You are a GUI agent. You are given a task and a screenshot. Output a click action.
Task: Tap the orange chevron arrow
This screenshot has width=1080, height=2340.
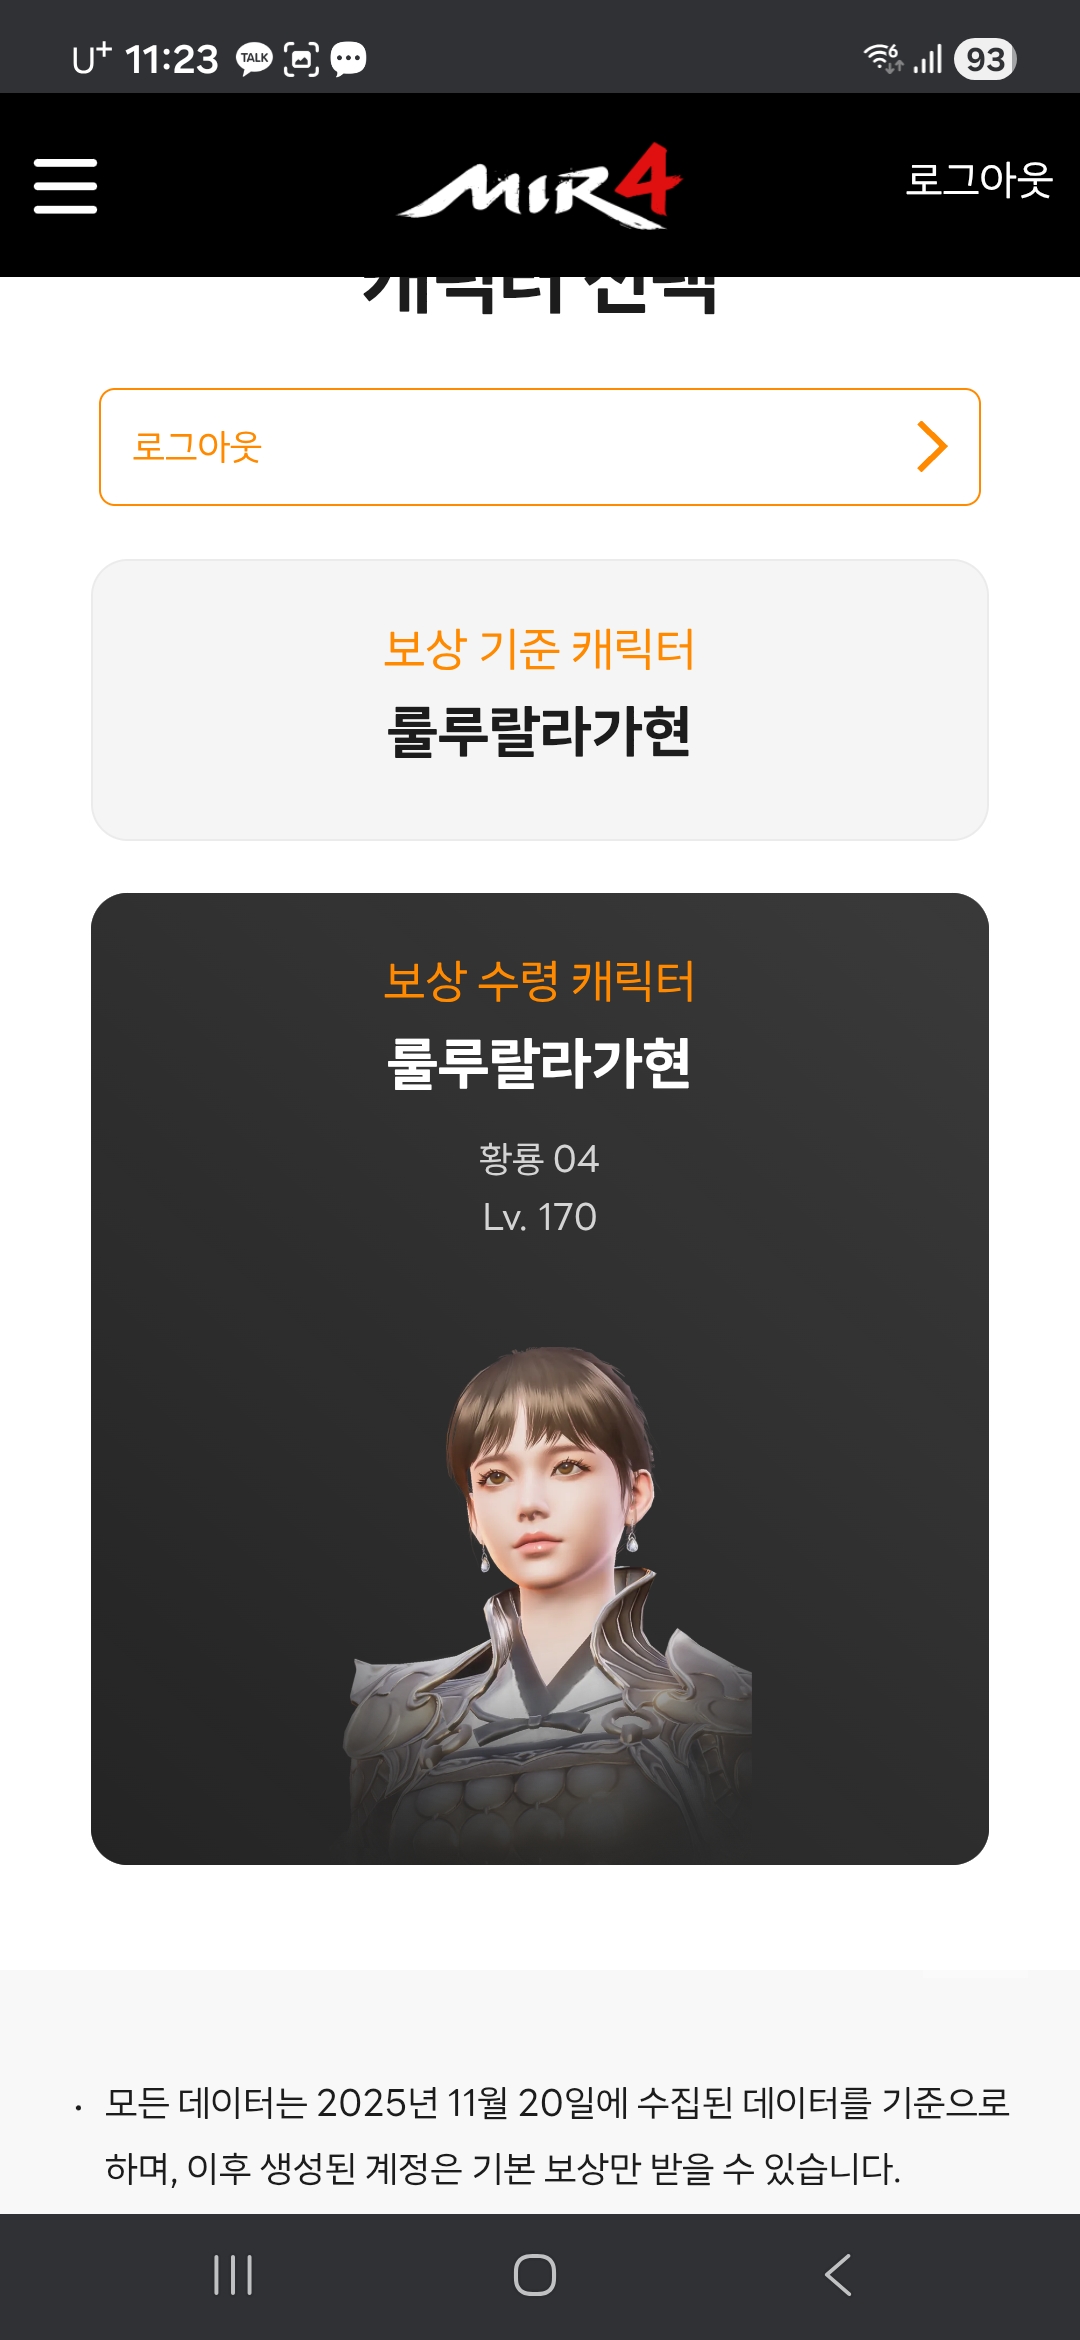click(932, 447)
